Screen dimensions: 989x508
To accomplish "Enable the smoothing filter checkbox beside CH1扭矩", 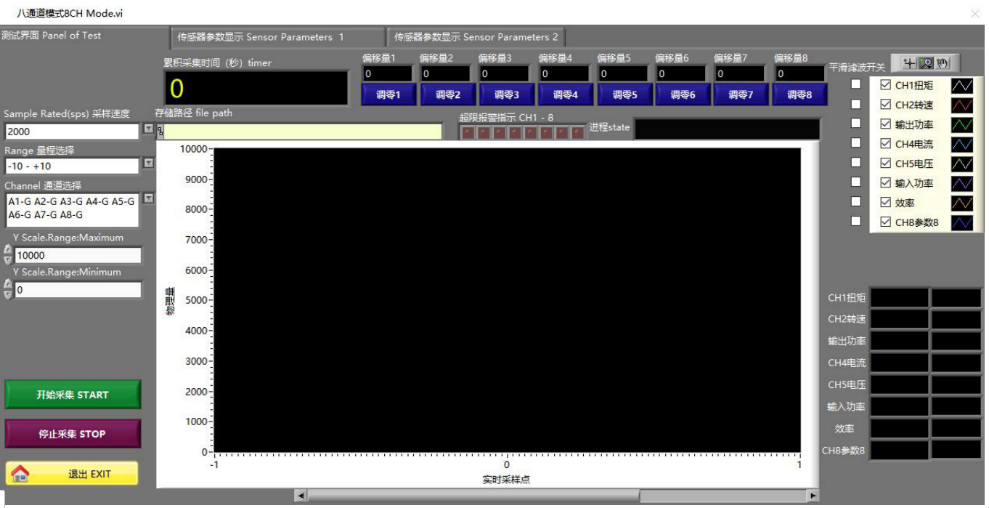I will pyautogui.click(x=855, y=86).
